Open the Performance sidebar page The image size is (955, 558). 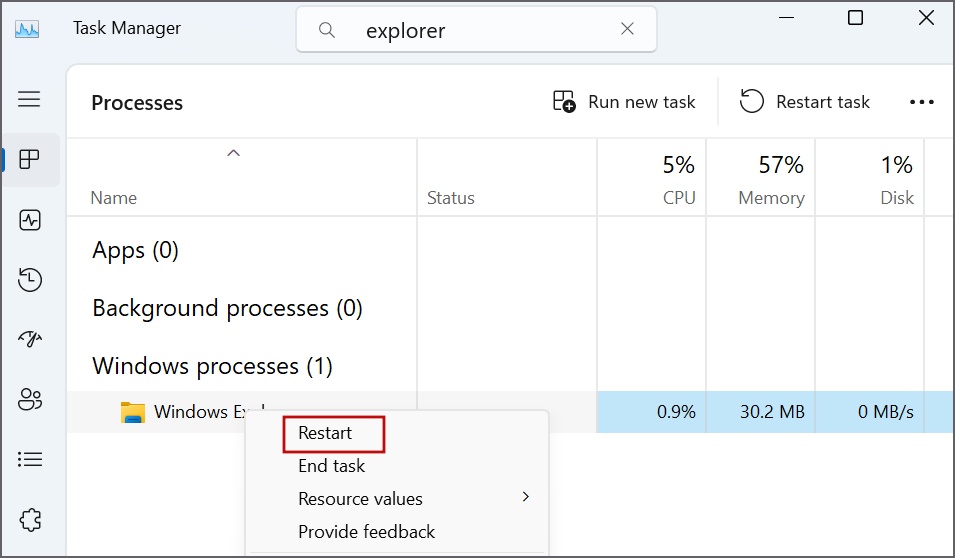tap(29, 220)
